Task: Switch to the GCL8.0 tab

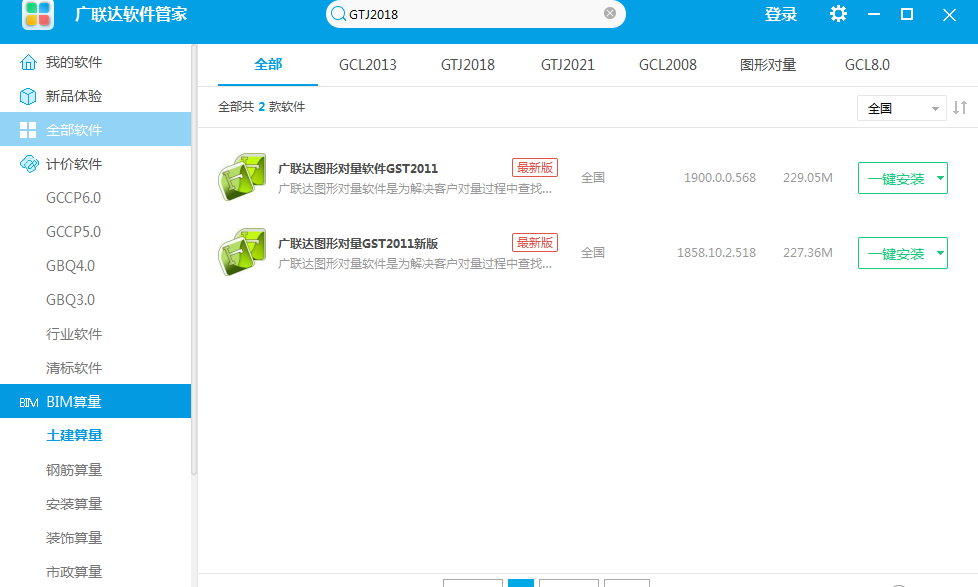Action: [867, 65]
